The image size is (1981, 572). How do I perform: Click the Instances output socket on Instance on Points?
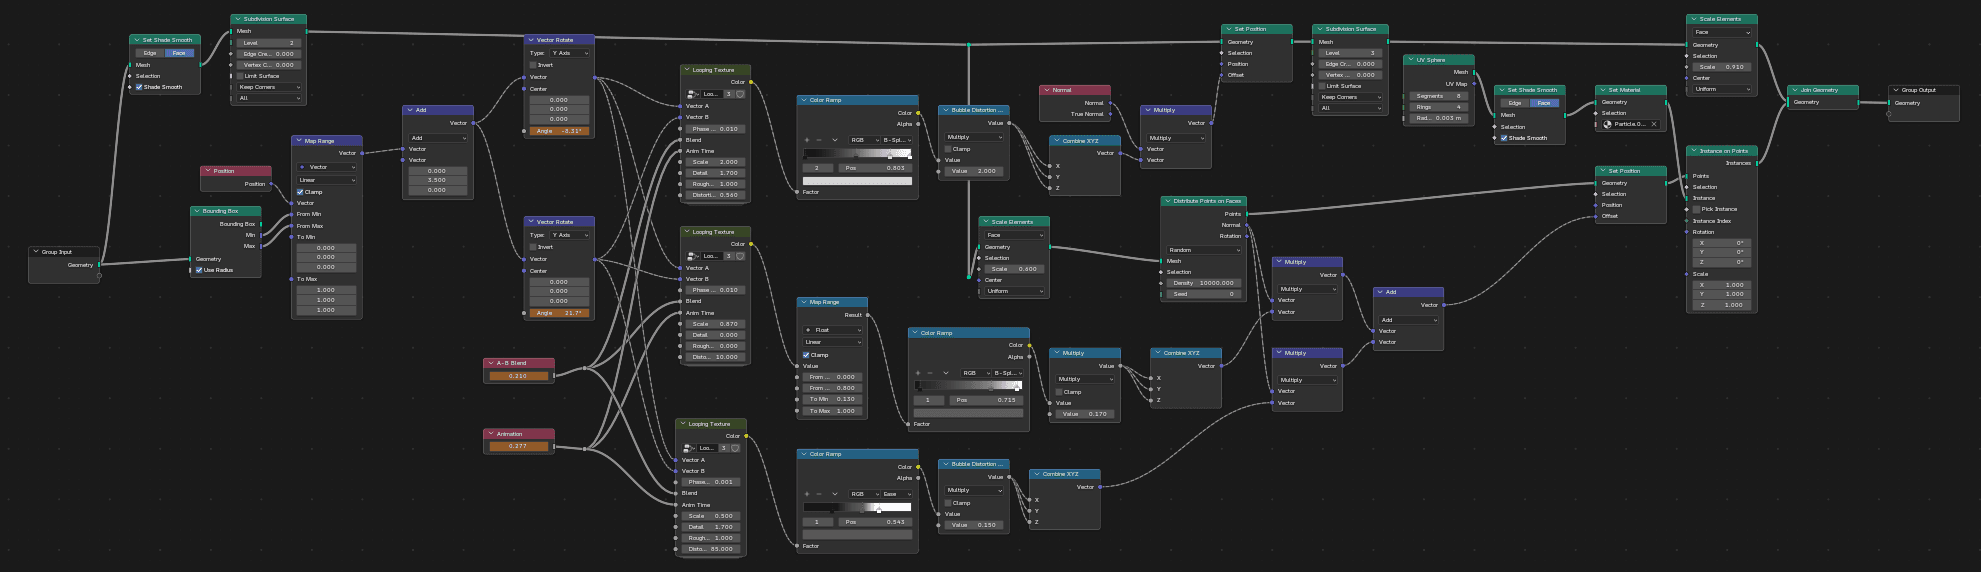(x=1757, y=163)
